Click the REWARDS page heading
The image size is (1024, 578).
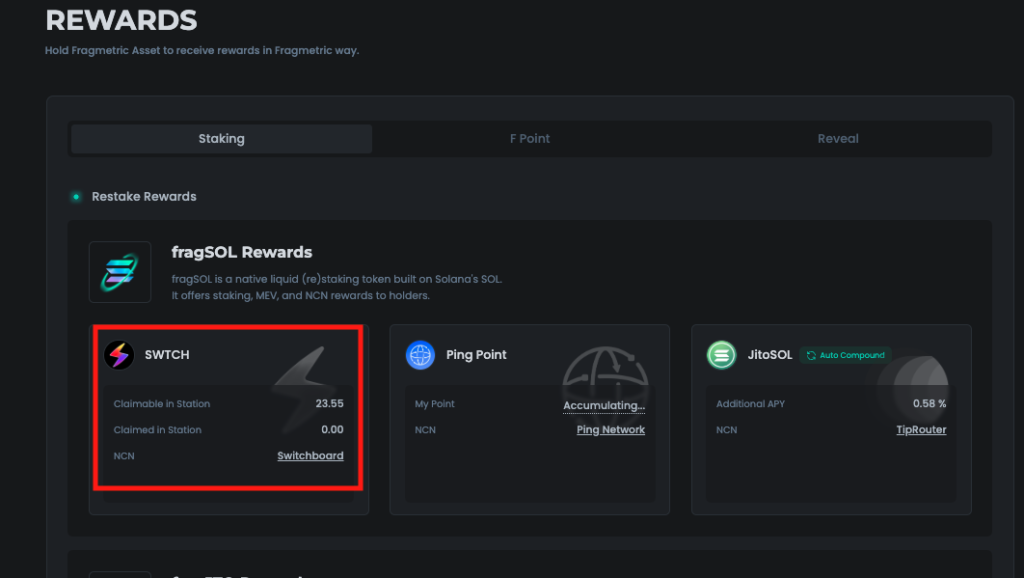[121, 20]
